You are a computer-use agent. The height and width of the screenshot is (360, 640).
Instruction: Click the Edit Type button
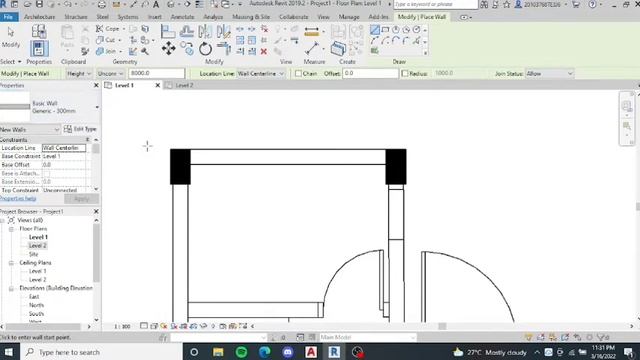click(80, 129)
